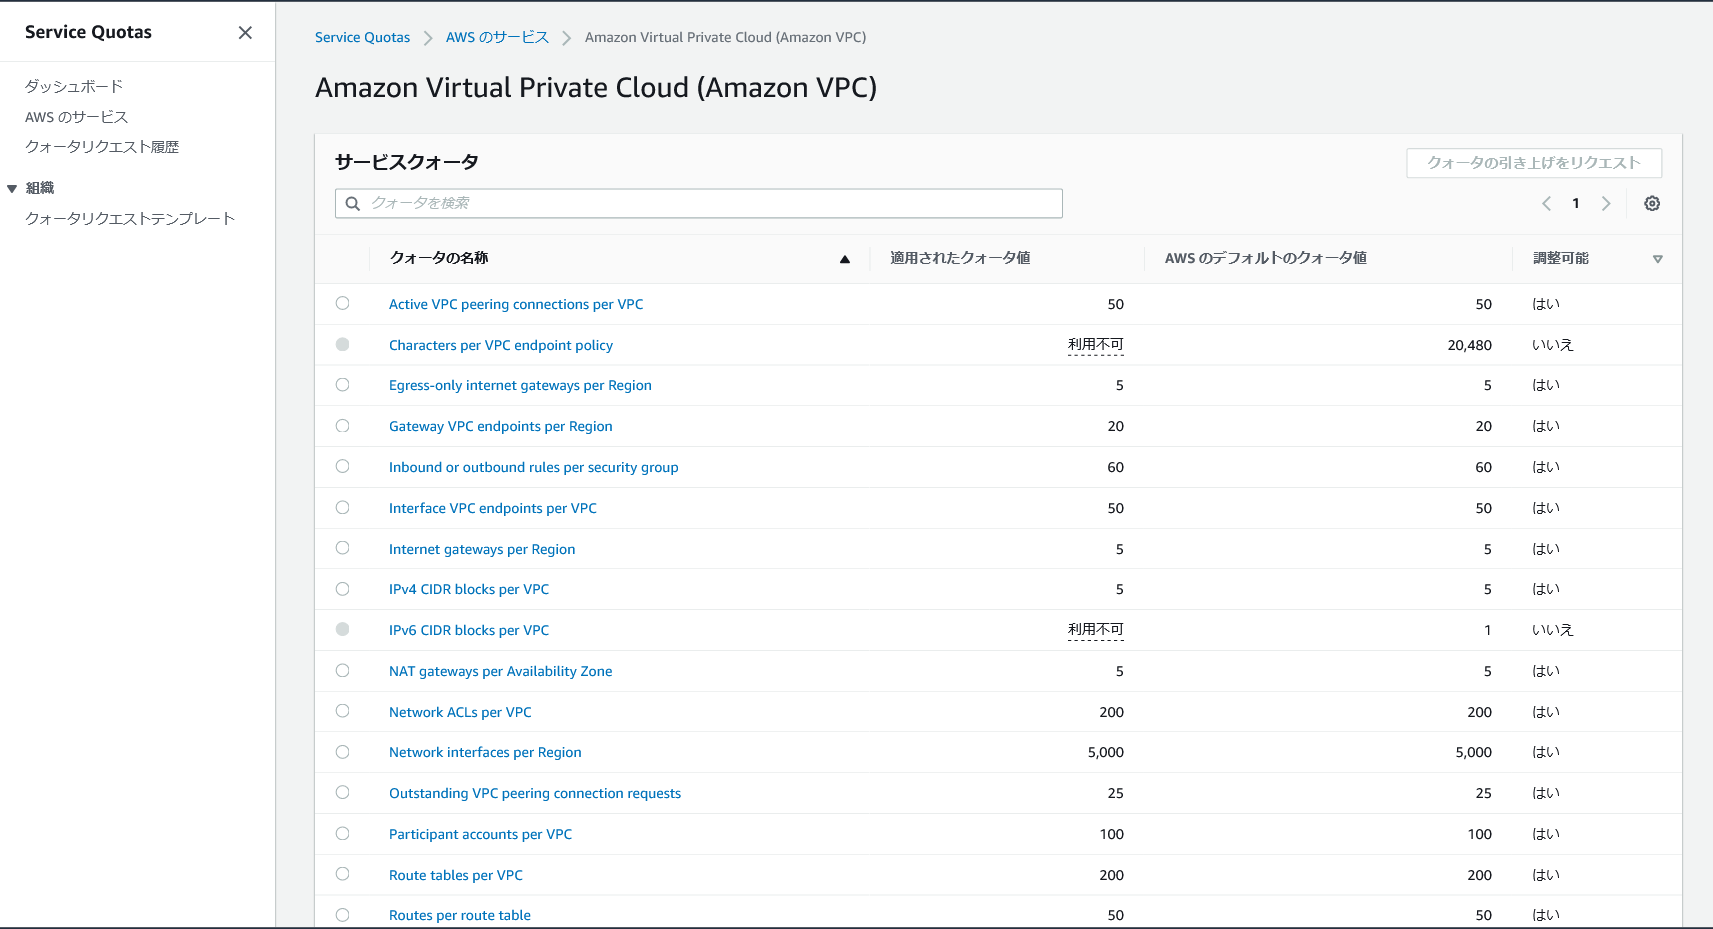Image resolution: width=1713 pixels, height=929 pixels.
Task: Open Interface VPC endpoints per VPC link
Action: click(493, 508)
